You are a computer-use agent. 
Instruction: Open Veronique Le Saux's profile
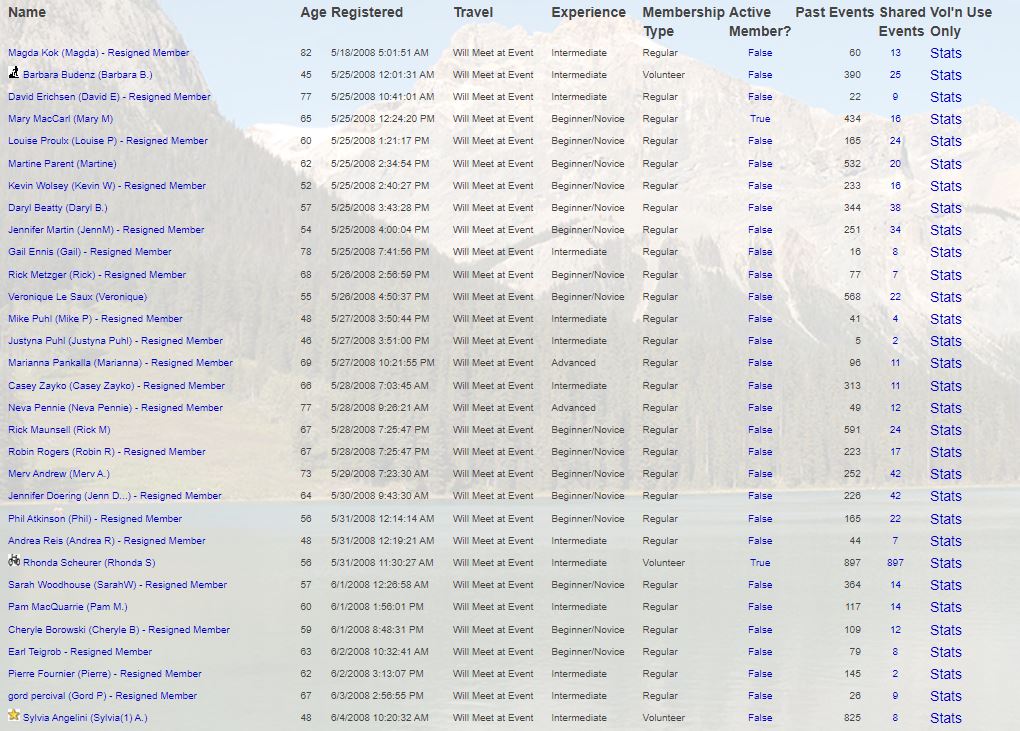click(77, 297)
